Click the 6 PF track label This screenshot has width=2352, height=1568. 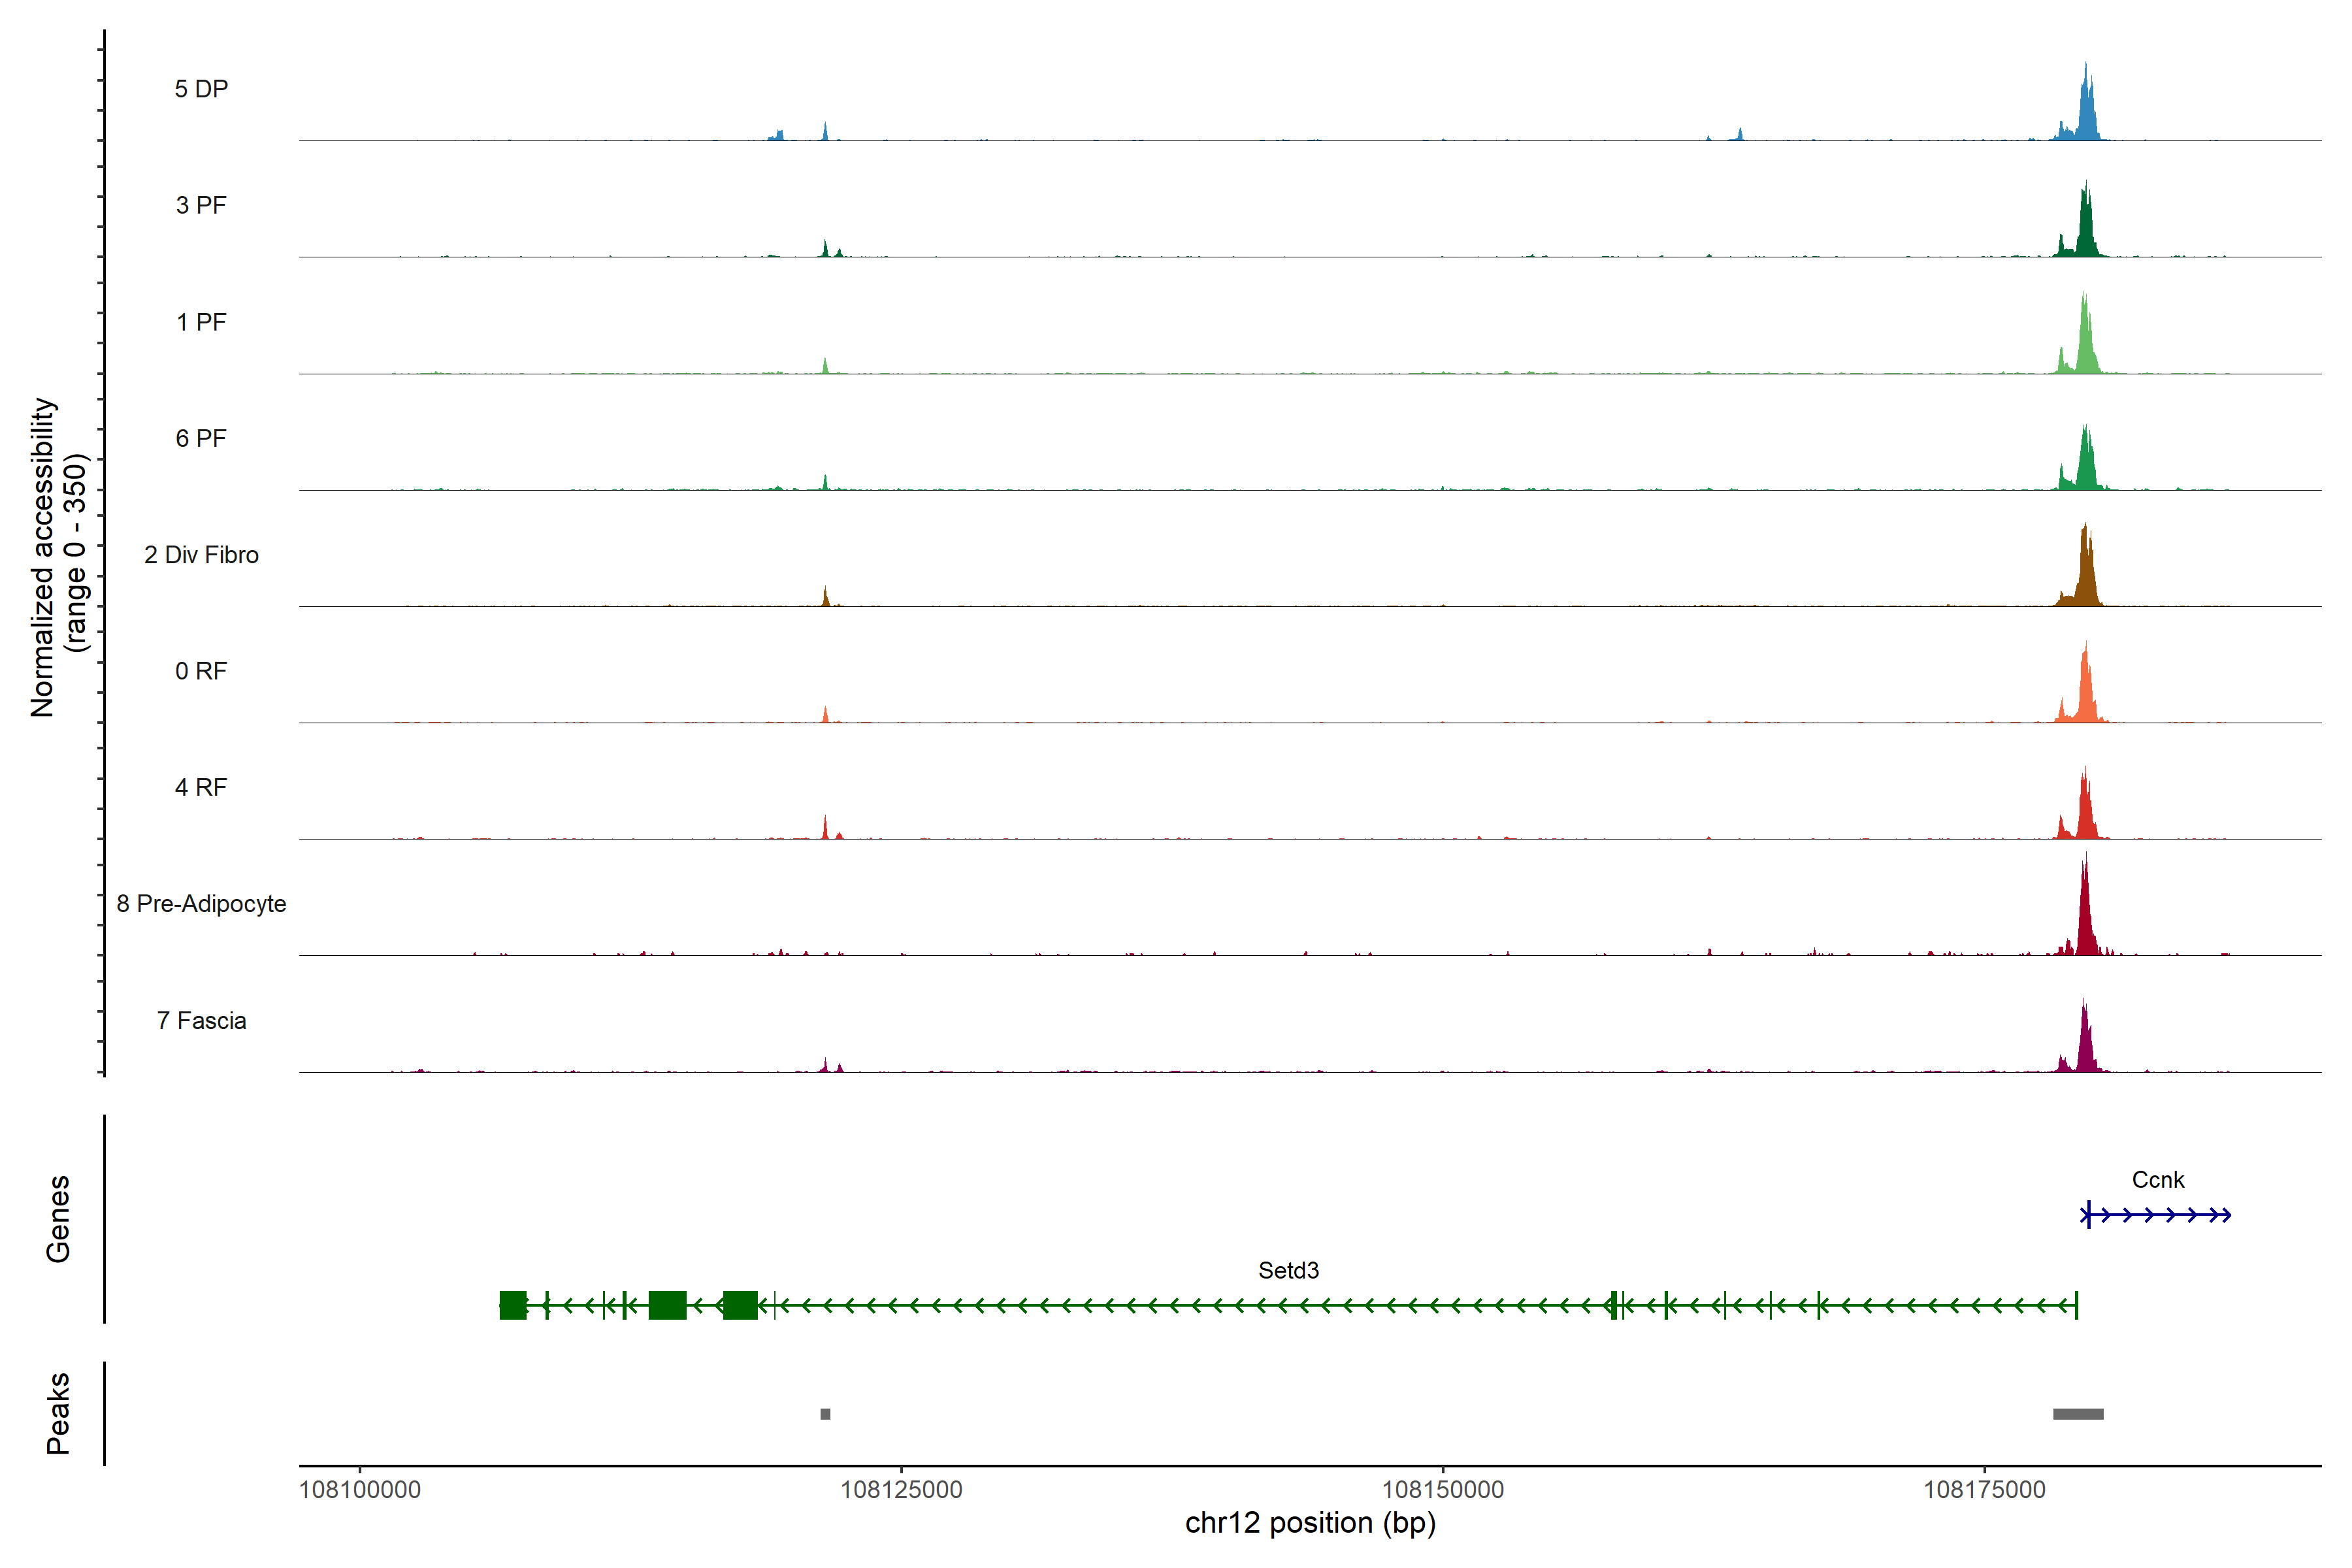[201, 438]
